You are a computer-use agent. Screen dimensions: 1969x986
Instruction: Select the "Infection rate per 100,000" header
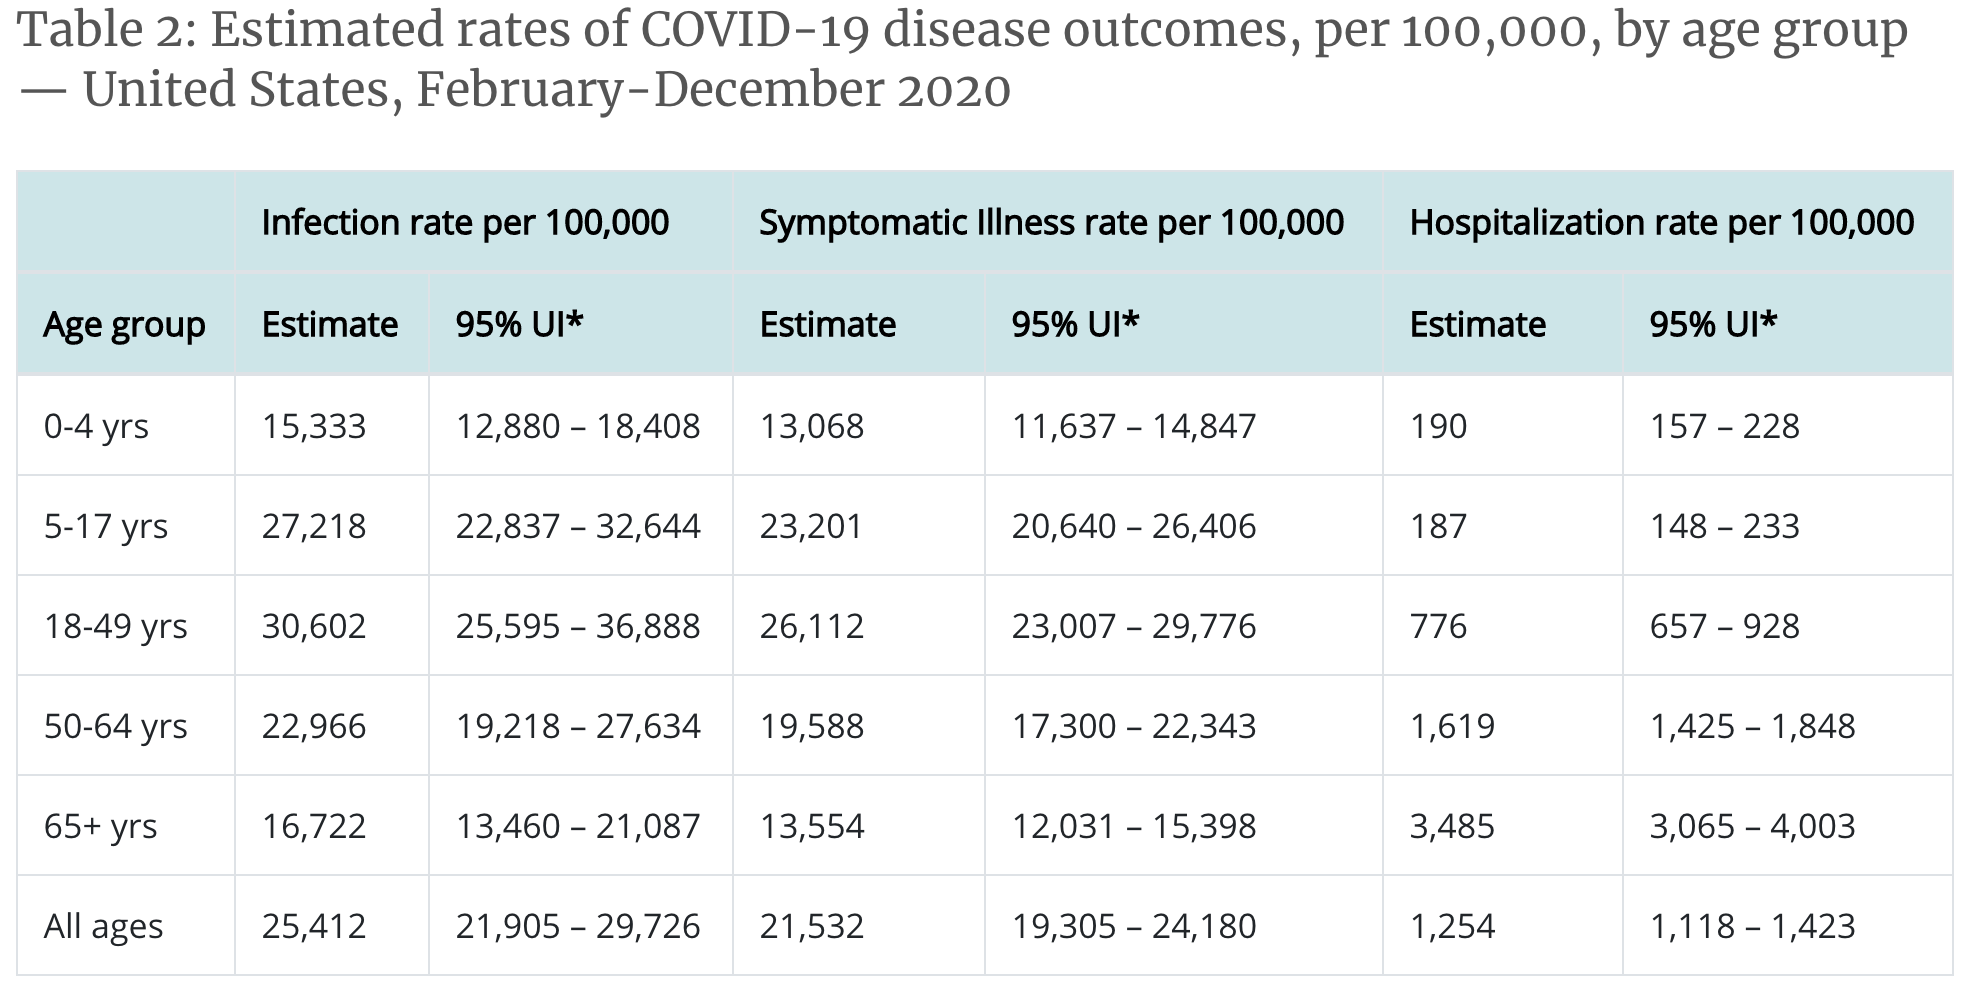tap(465, 222)
